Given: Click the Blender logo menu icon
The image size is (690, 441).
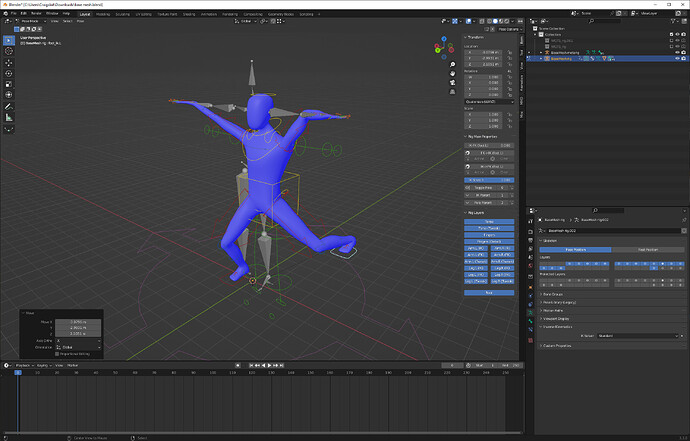Looking at the screenshot, I should 5,14.
